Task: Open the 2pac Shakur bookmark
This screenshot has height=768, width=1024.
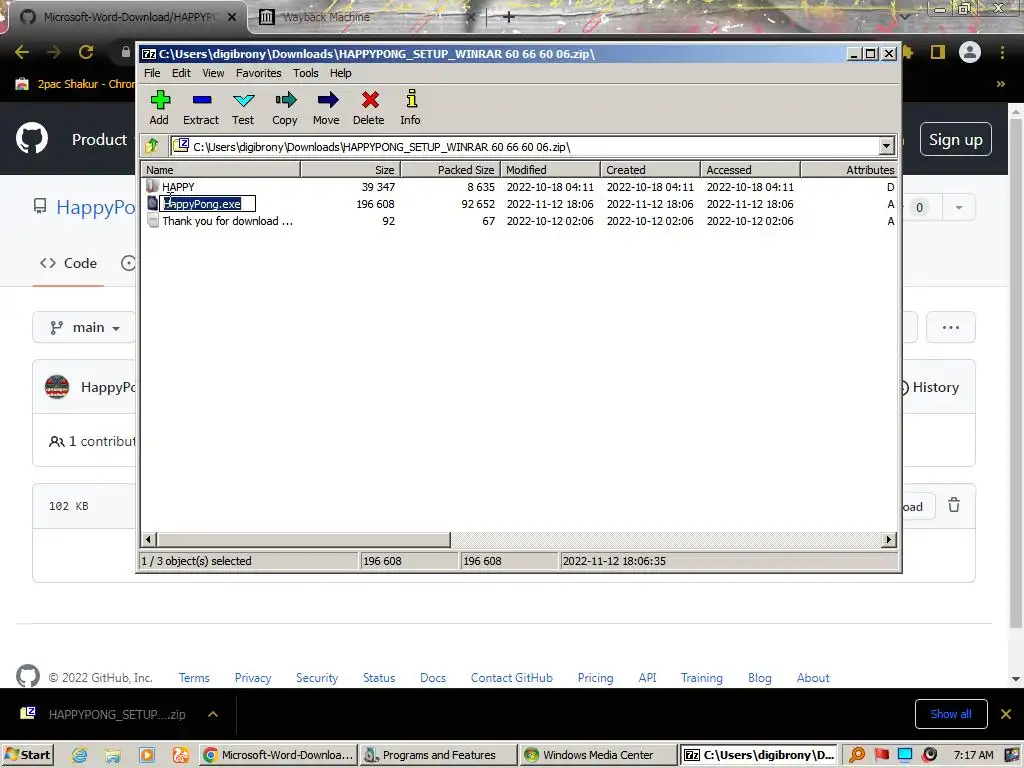Action: [75, 84]
